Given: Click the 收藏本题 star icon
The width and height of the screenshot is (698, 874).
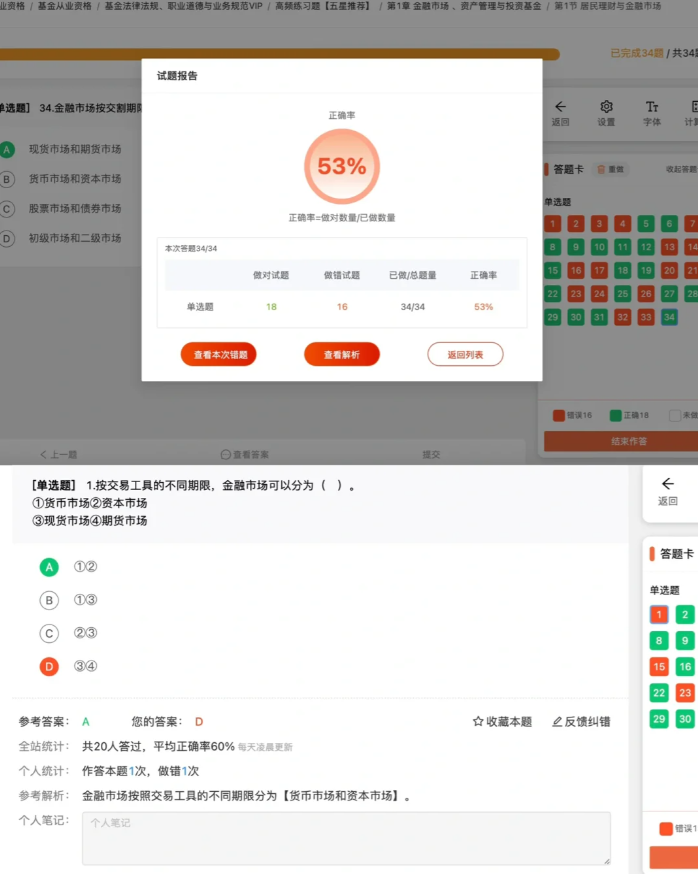Looking at the screenshot, I should (x=478, y=722).
